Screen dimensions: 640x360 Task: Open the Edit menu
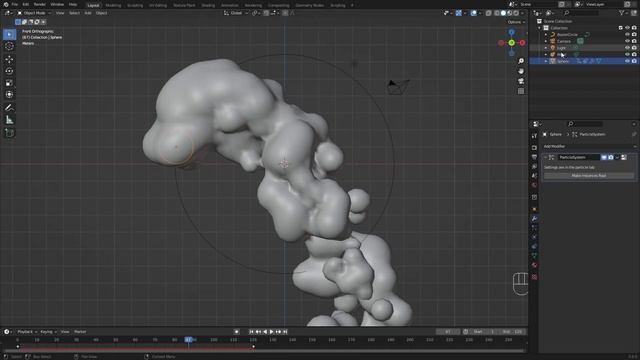coord(26,4)
